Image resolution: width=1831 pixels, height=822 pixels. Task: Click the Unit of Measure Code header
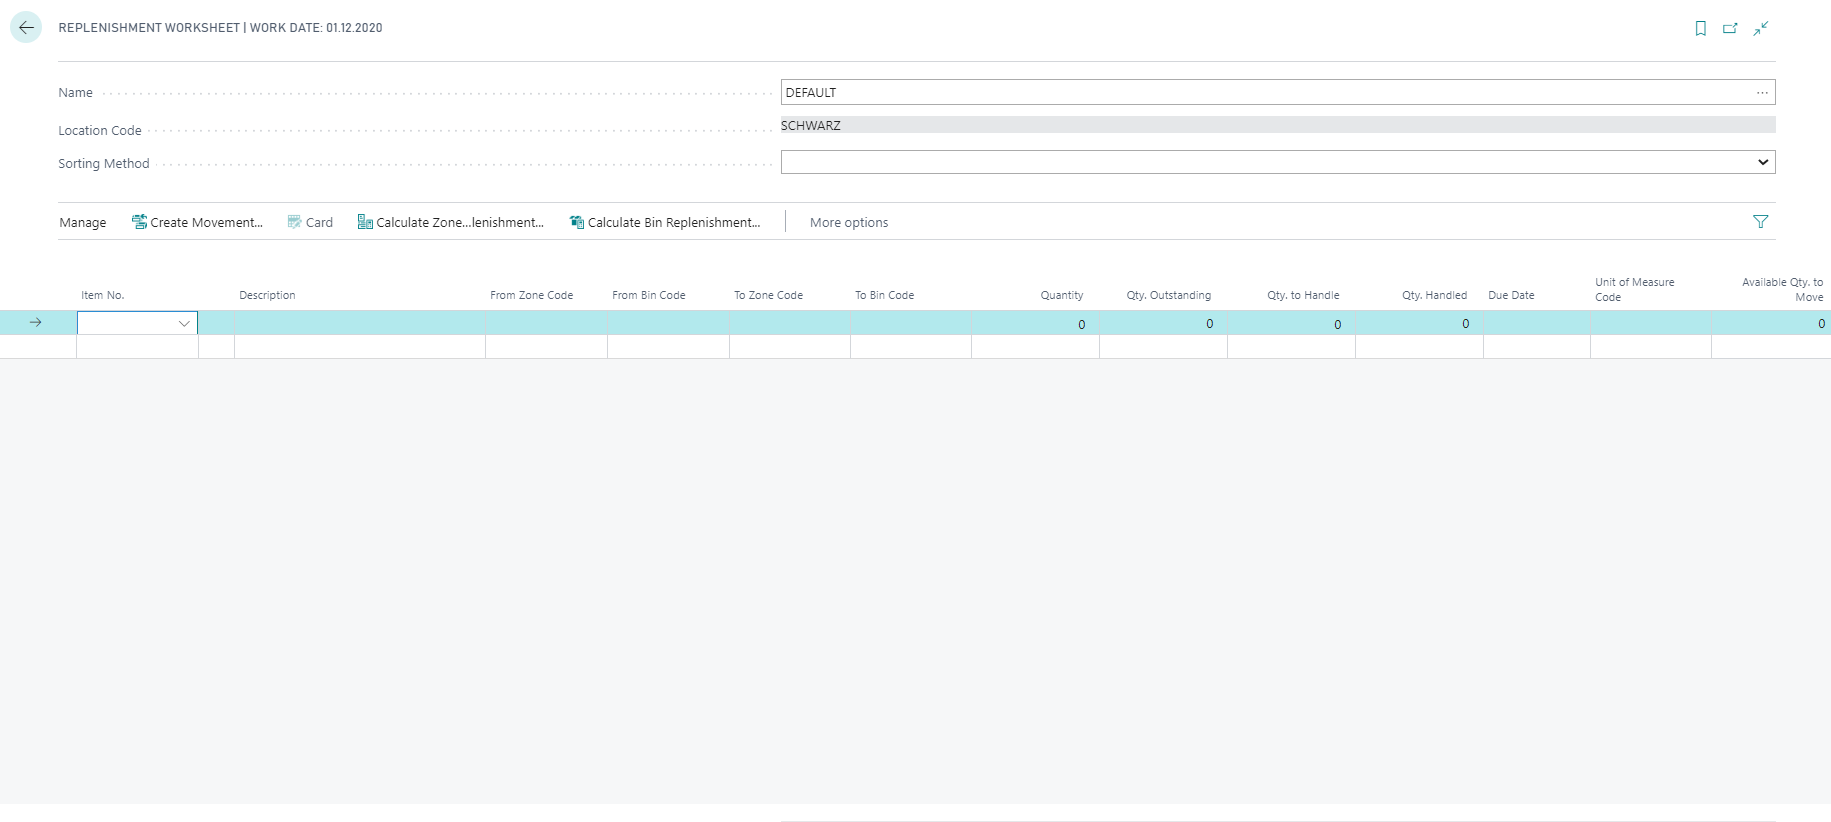point(1634,289)
